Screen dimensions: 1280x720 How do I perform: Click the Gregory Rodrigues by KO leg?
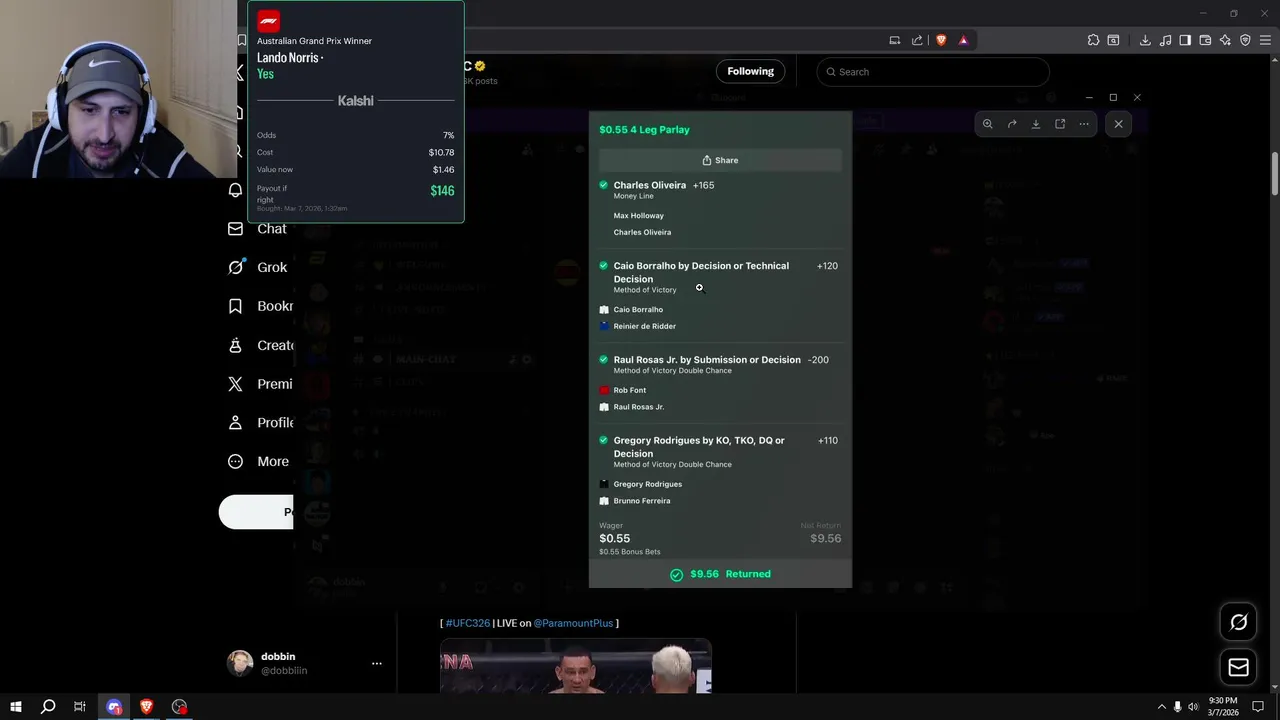point(699,446)
